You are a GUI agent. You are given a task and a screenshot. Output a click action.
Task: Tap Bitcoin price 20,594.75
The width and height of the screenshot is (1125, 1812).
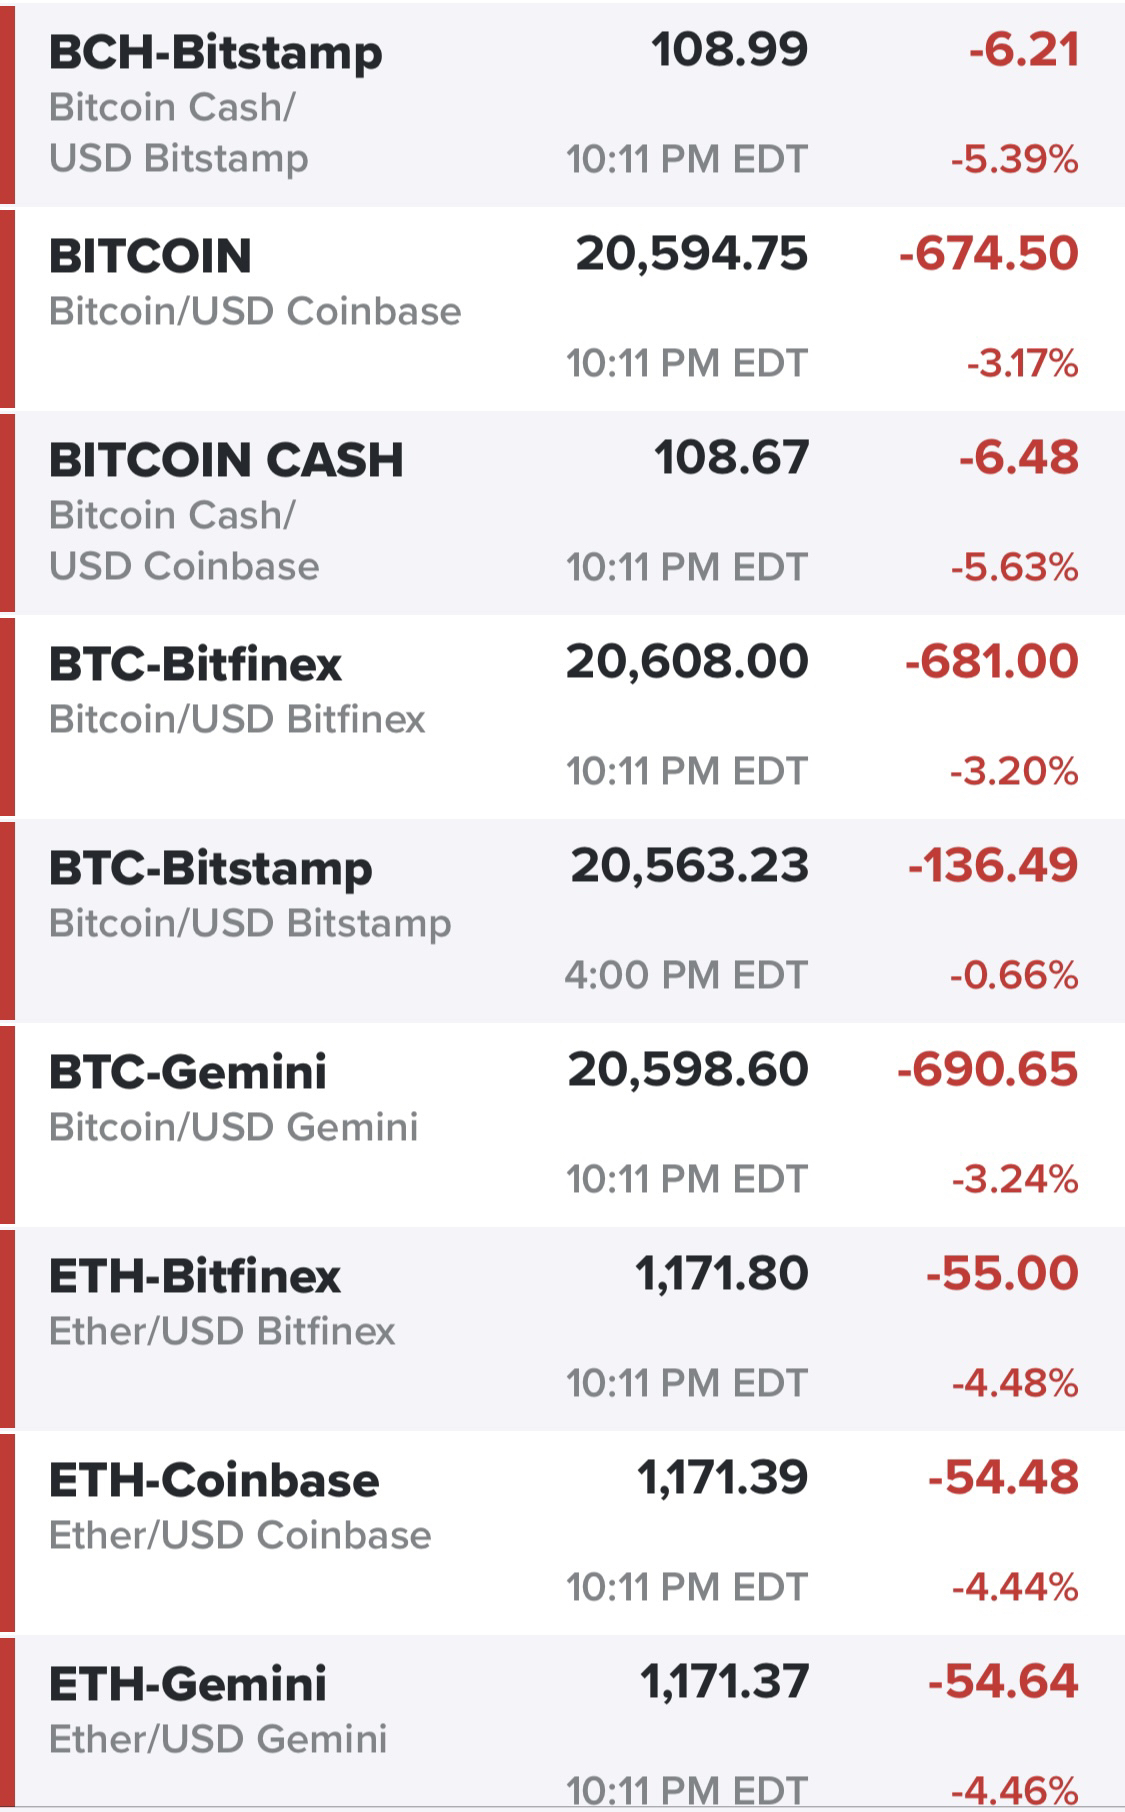[691, 254]
